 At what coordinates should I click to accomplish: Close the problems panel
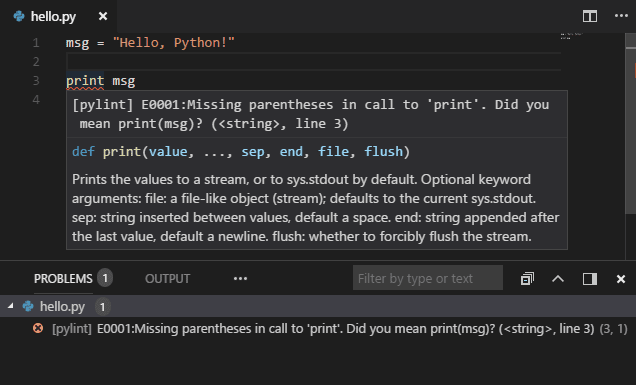click(x=621, y=279)
